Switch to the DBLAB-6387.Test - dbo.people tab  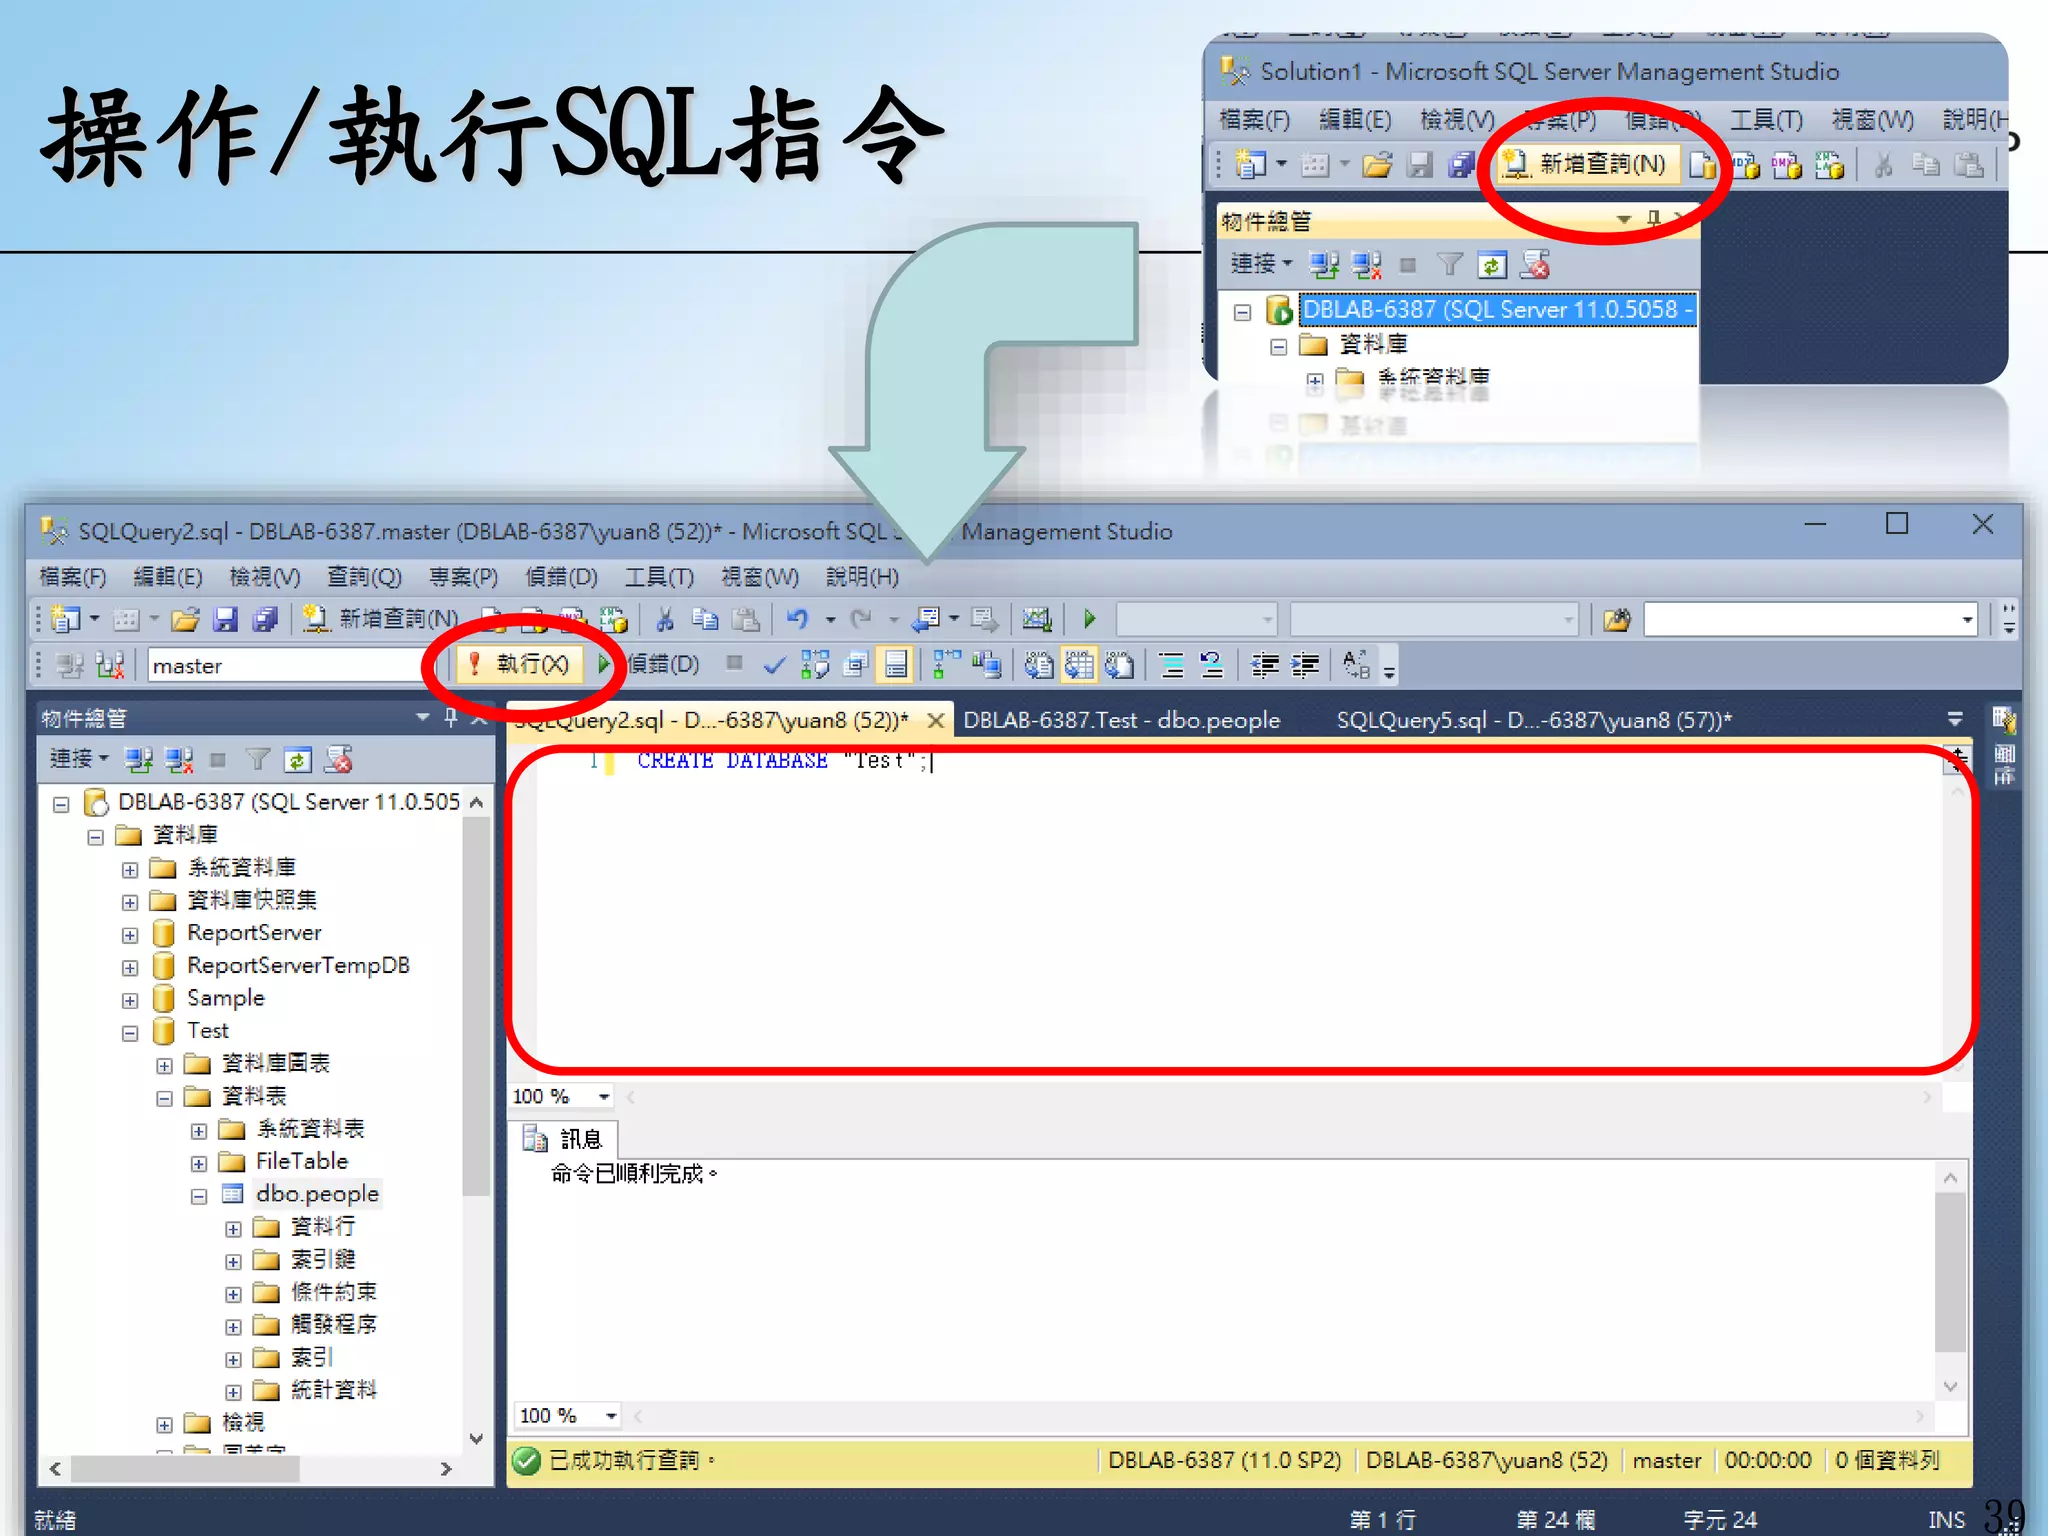(1121, 720)
